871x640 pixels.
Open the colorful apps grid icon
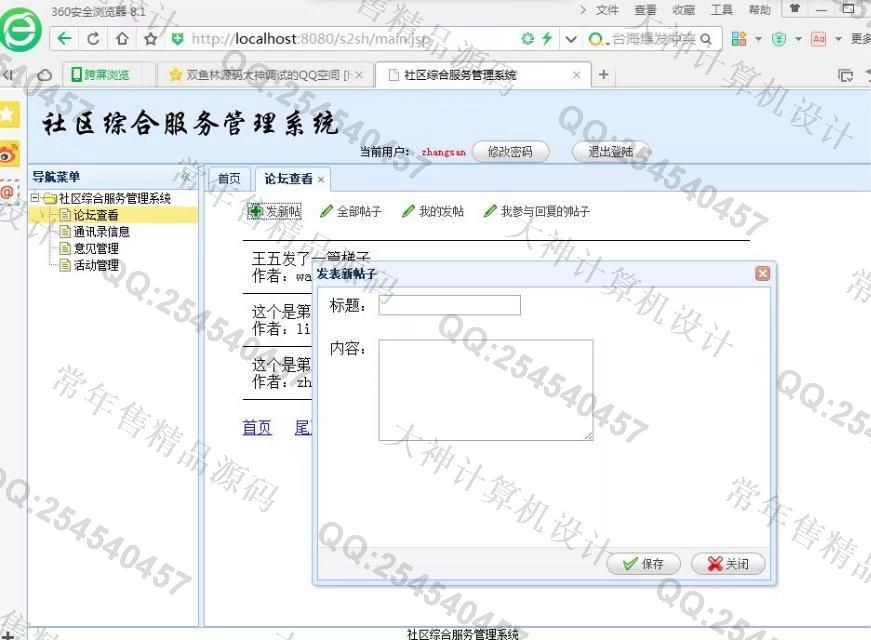point(739,39)
